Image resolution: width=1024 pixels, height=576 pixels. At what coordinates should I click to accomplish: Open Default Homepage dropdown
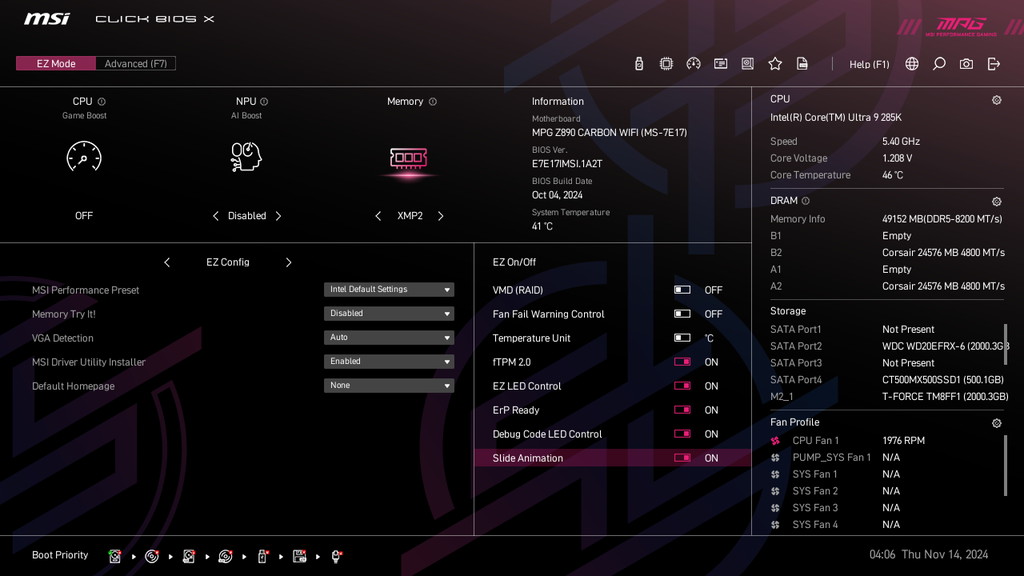[x=389, y=385]
